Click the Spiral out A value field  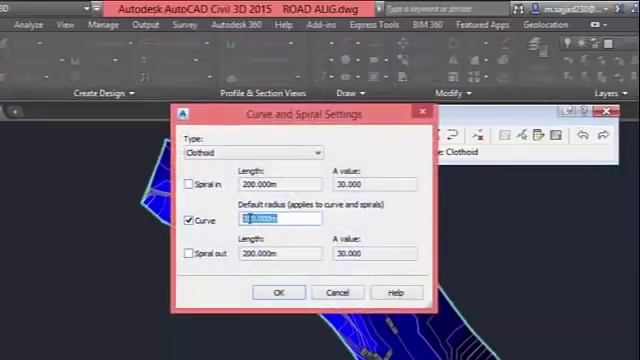pyautogui.click(x=375, y=253)
